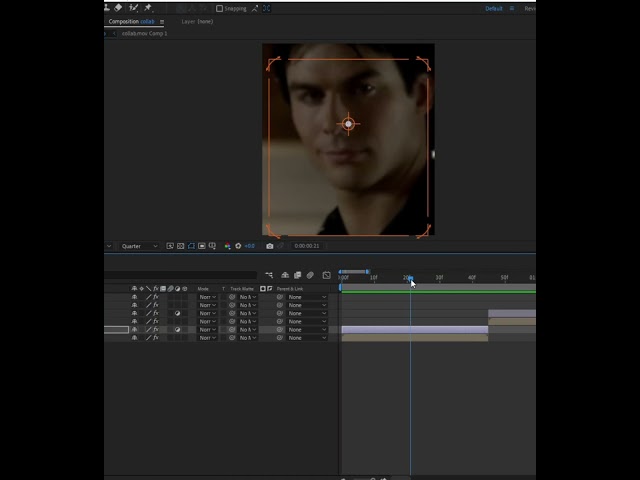The height and width of the screenshot is (480, 640).
Task: Take a snapshot with the camera icon
Action: [269, 246]
